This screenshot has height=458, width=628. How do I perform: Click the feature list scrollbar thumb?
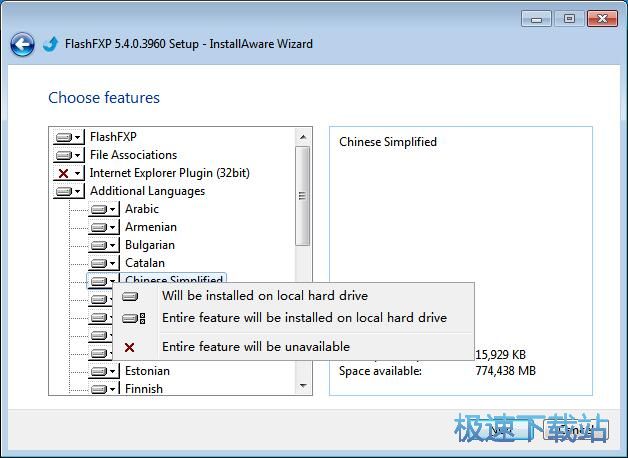(302, 196)
